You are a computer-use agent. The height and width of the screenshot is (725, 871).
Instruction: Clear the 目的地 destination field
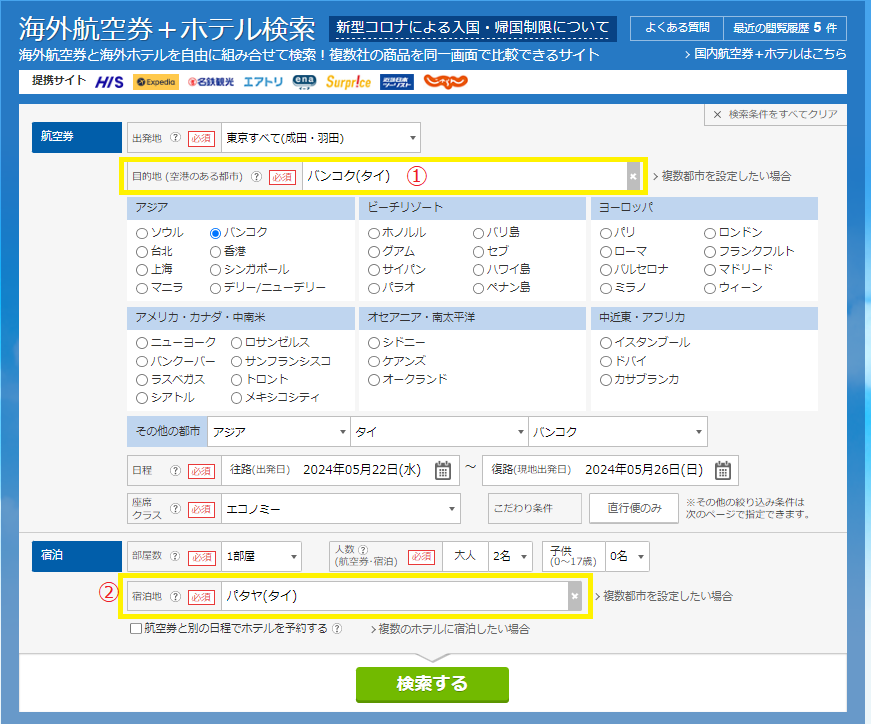click(633, 177)
